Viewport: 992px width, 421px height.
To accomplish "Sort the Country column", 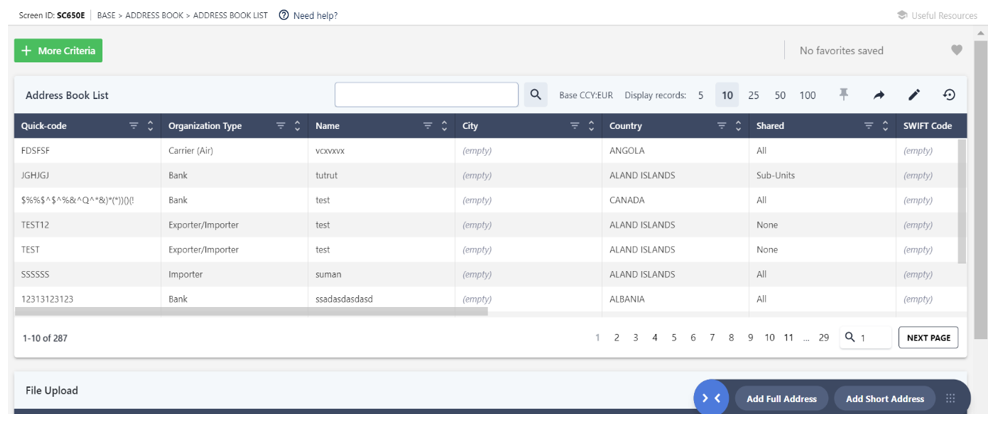I will [738, 126].
